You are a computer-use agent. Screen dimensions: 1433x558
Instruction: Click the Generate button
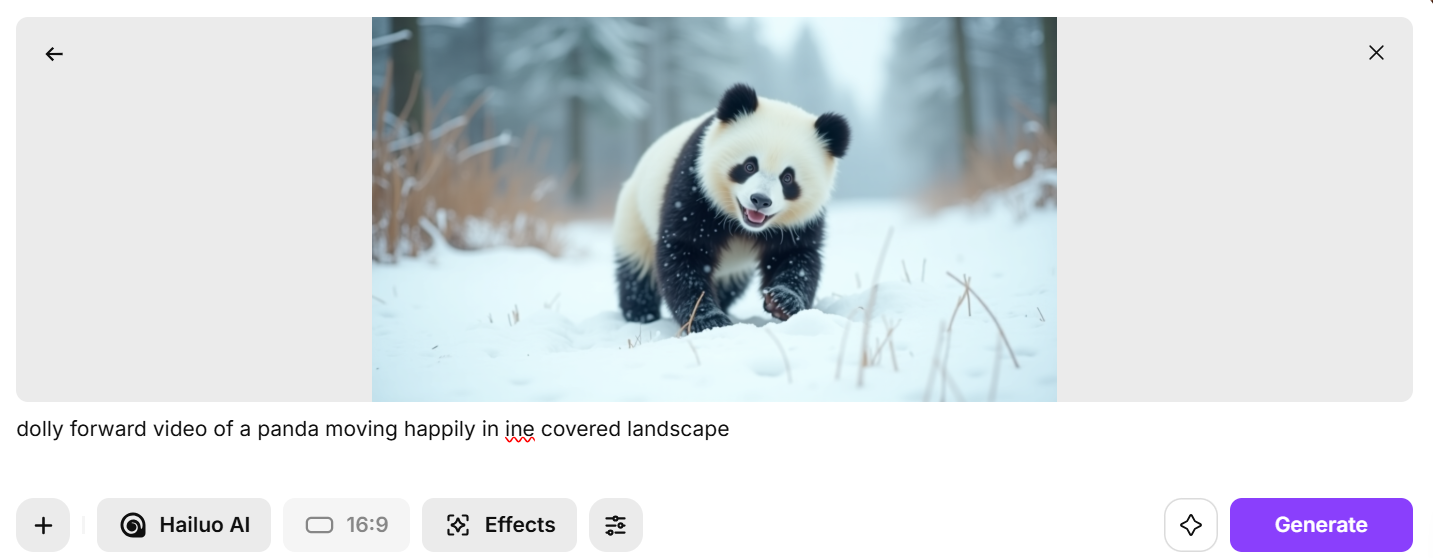click(x=1321, y=525)
